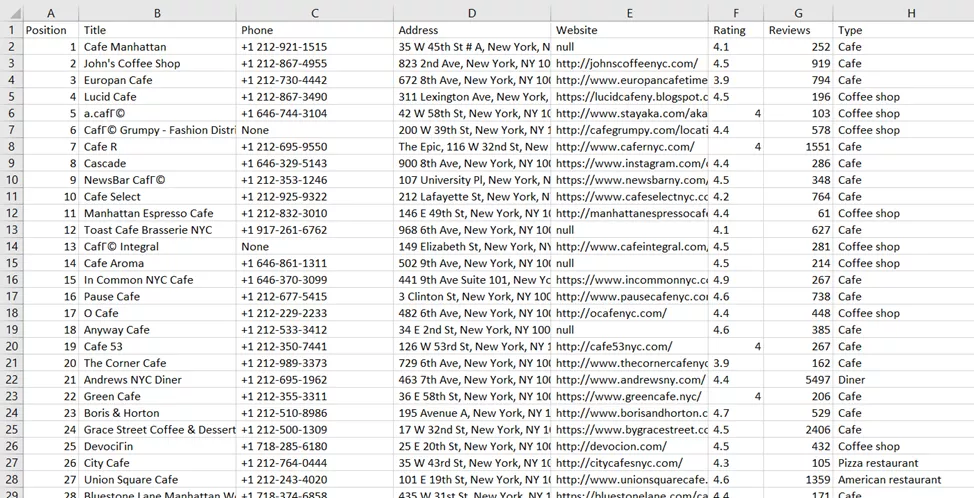Select column A header
Screen dimensions: 974x498
(x=50, y=13)
